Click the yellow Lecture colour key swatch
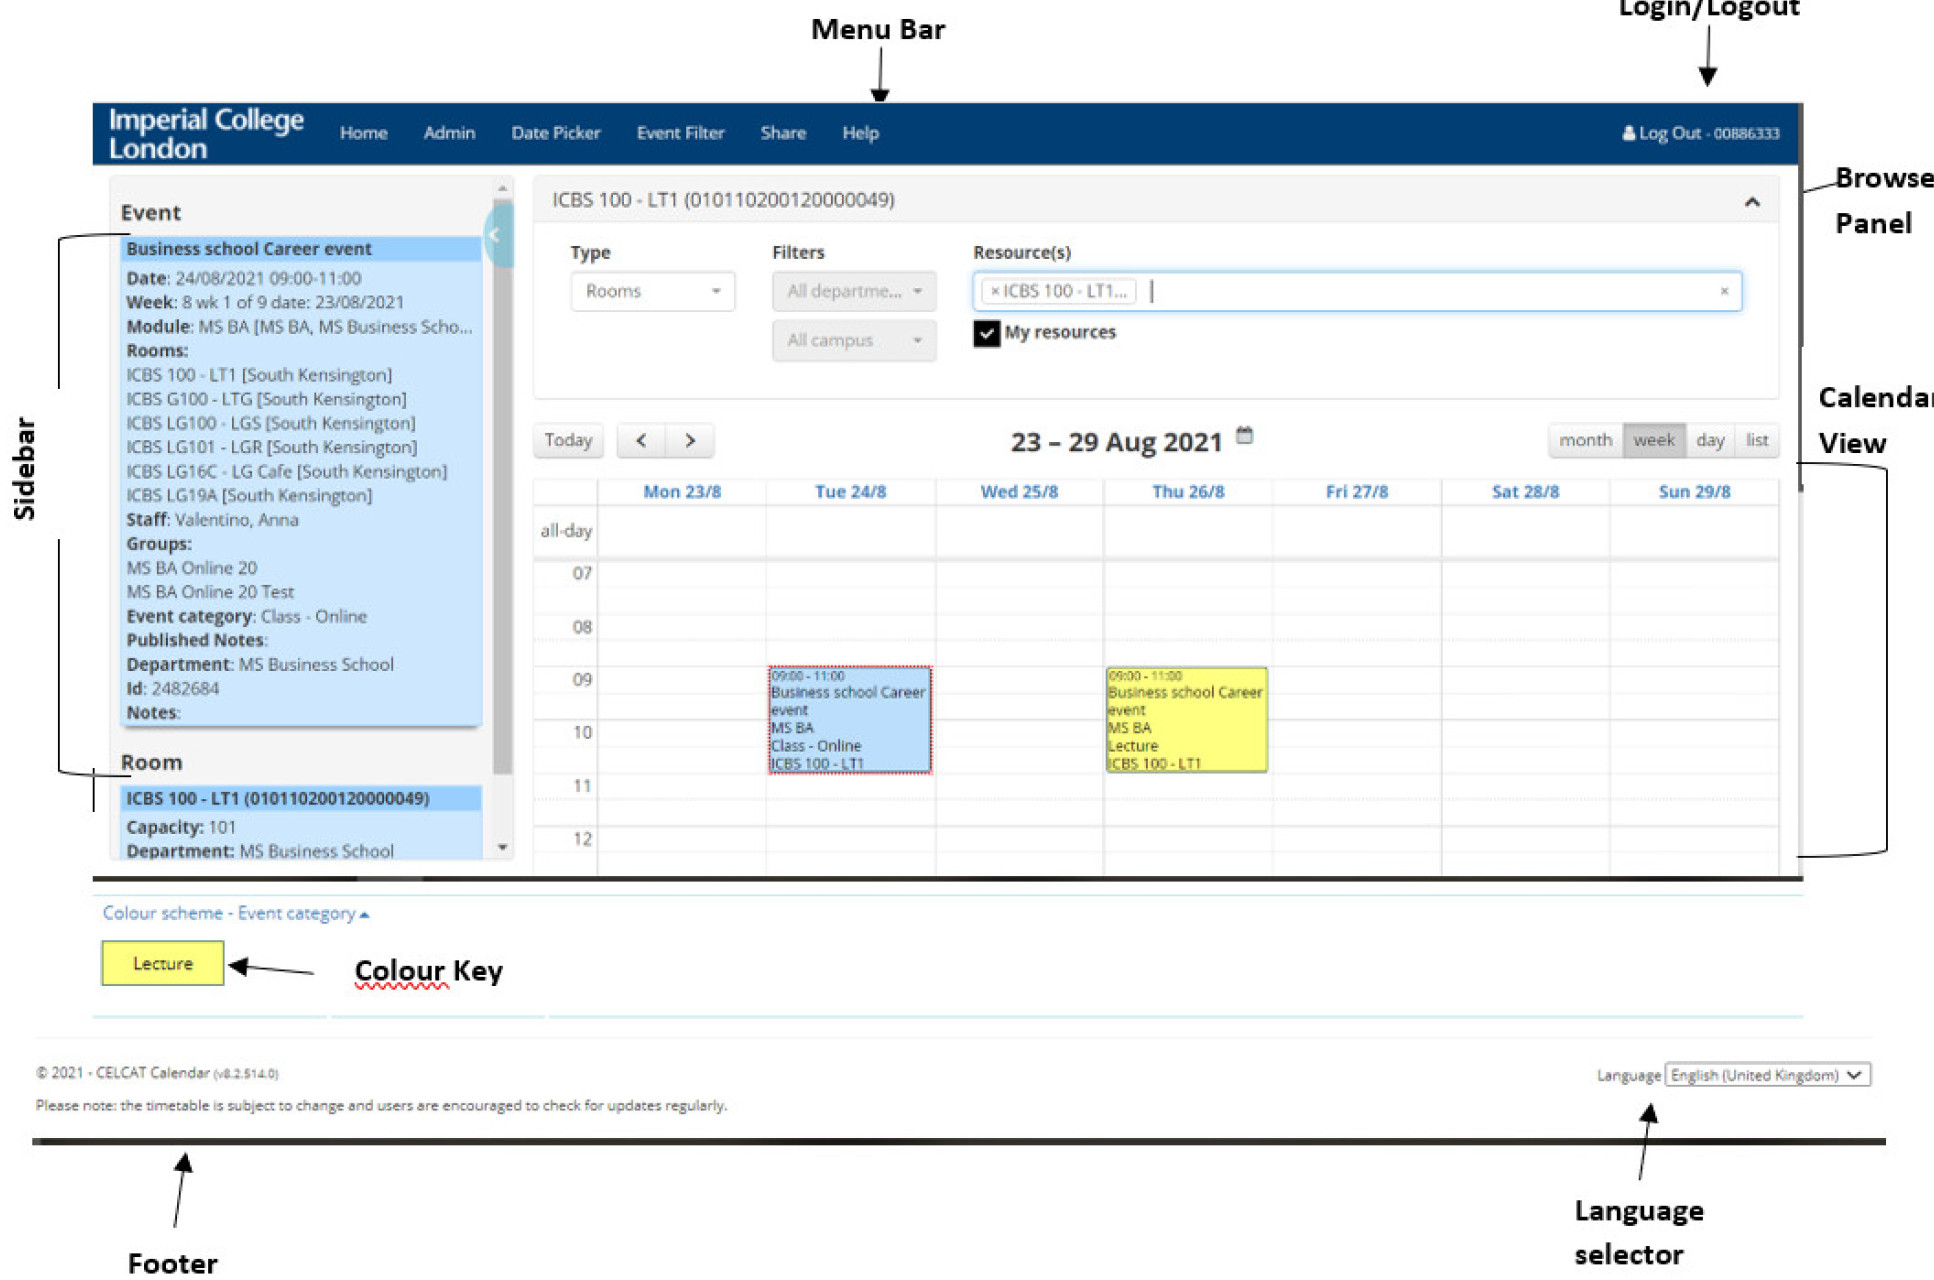The height and width of the screenshot is (1280, 1934). [x=162, y=963]
